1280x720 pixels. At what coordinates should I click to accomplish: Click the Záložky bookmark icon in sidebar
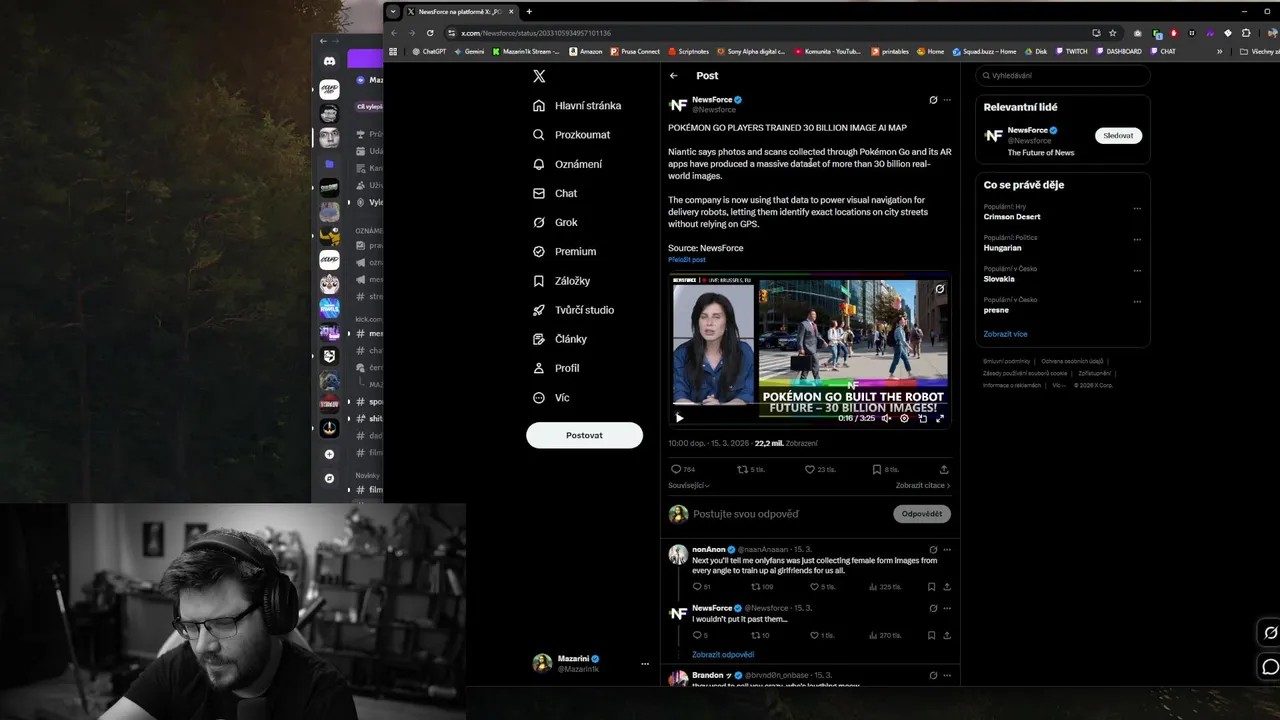click(539, 281)
